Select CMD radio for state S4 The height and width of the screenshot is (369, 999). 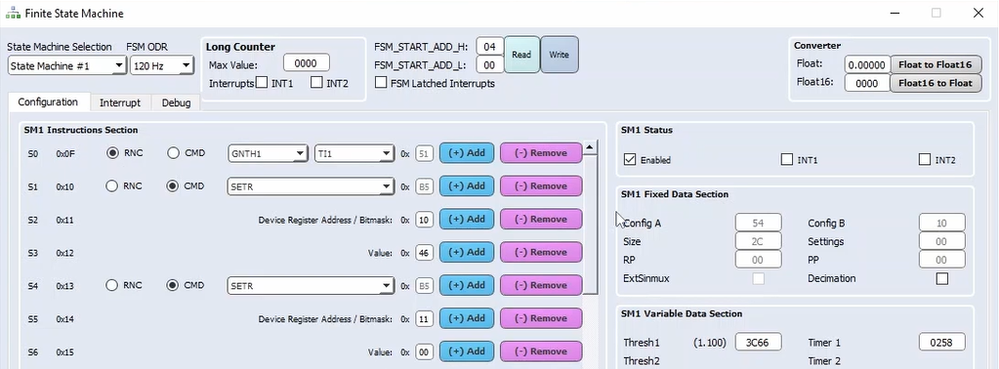pos(172,286)
